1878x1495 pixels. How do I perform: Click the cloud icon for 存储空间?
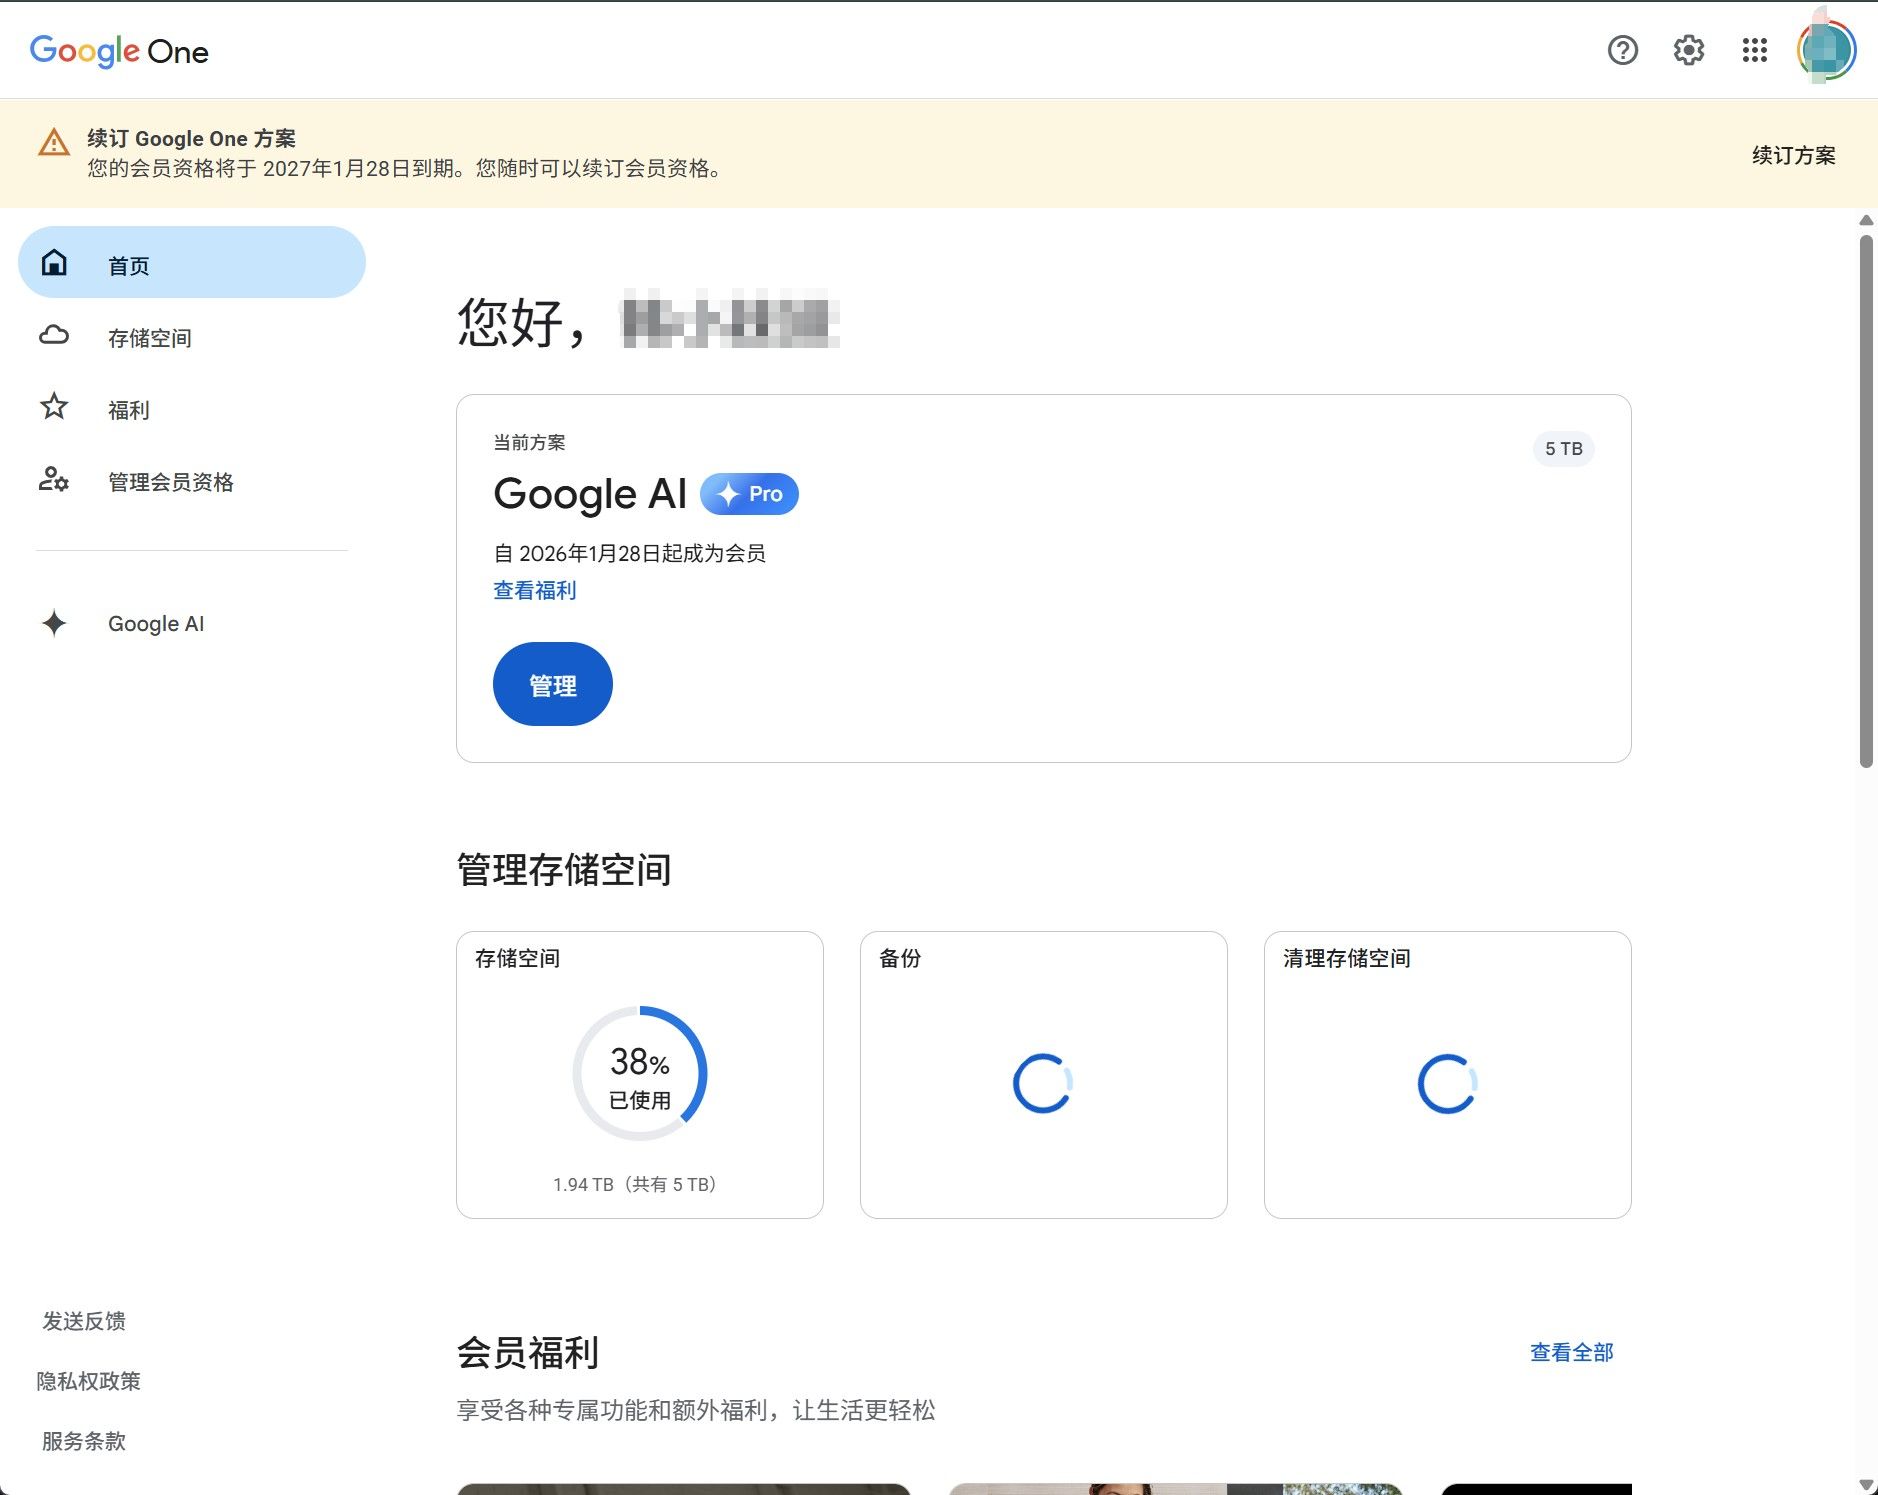(x=54, y=335)
